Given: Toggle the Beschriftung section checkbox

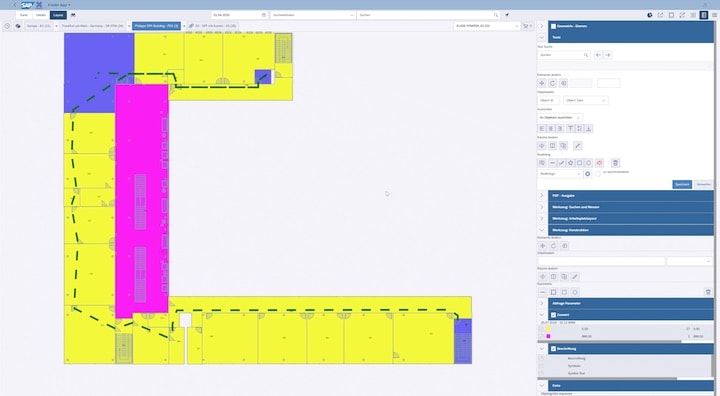Looking at the screenshot, I should pos(553,349).
